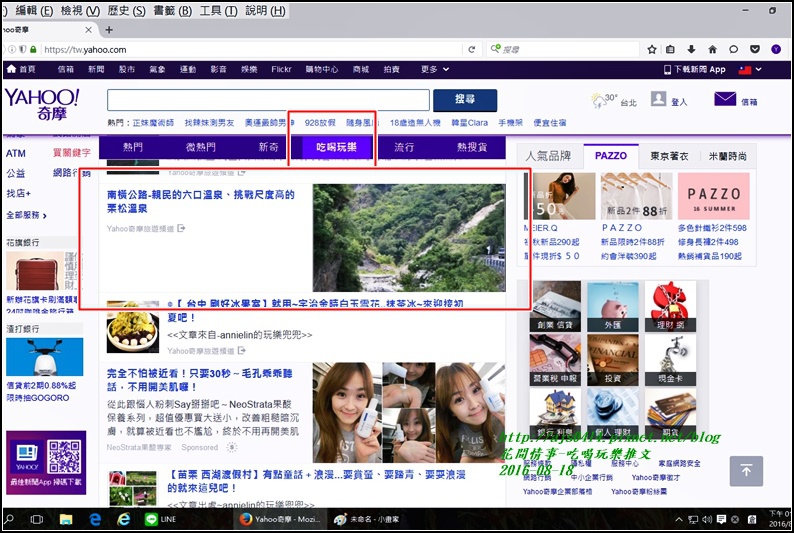The height and width of the screenshot is (533, 794).
Task: Select the 東京著衣 brand tab
Action: point(669,156)
